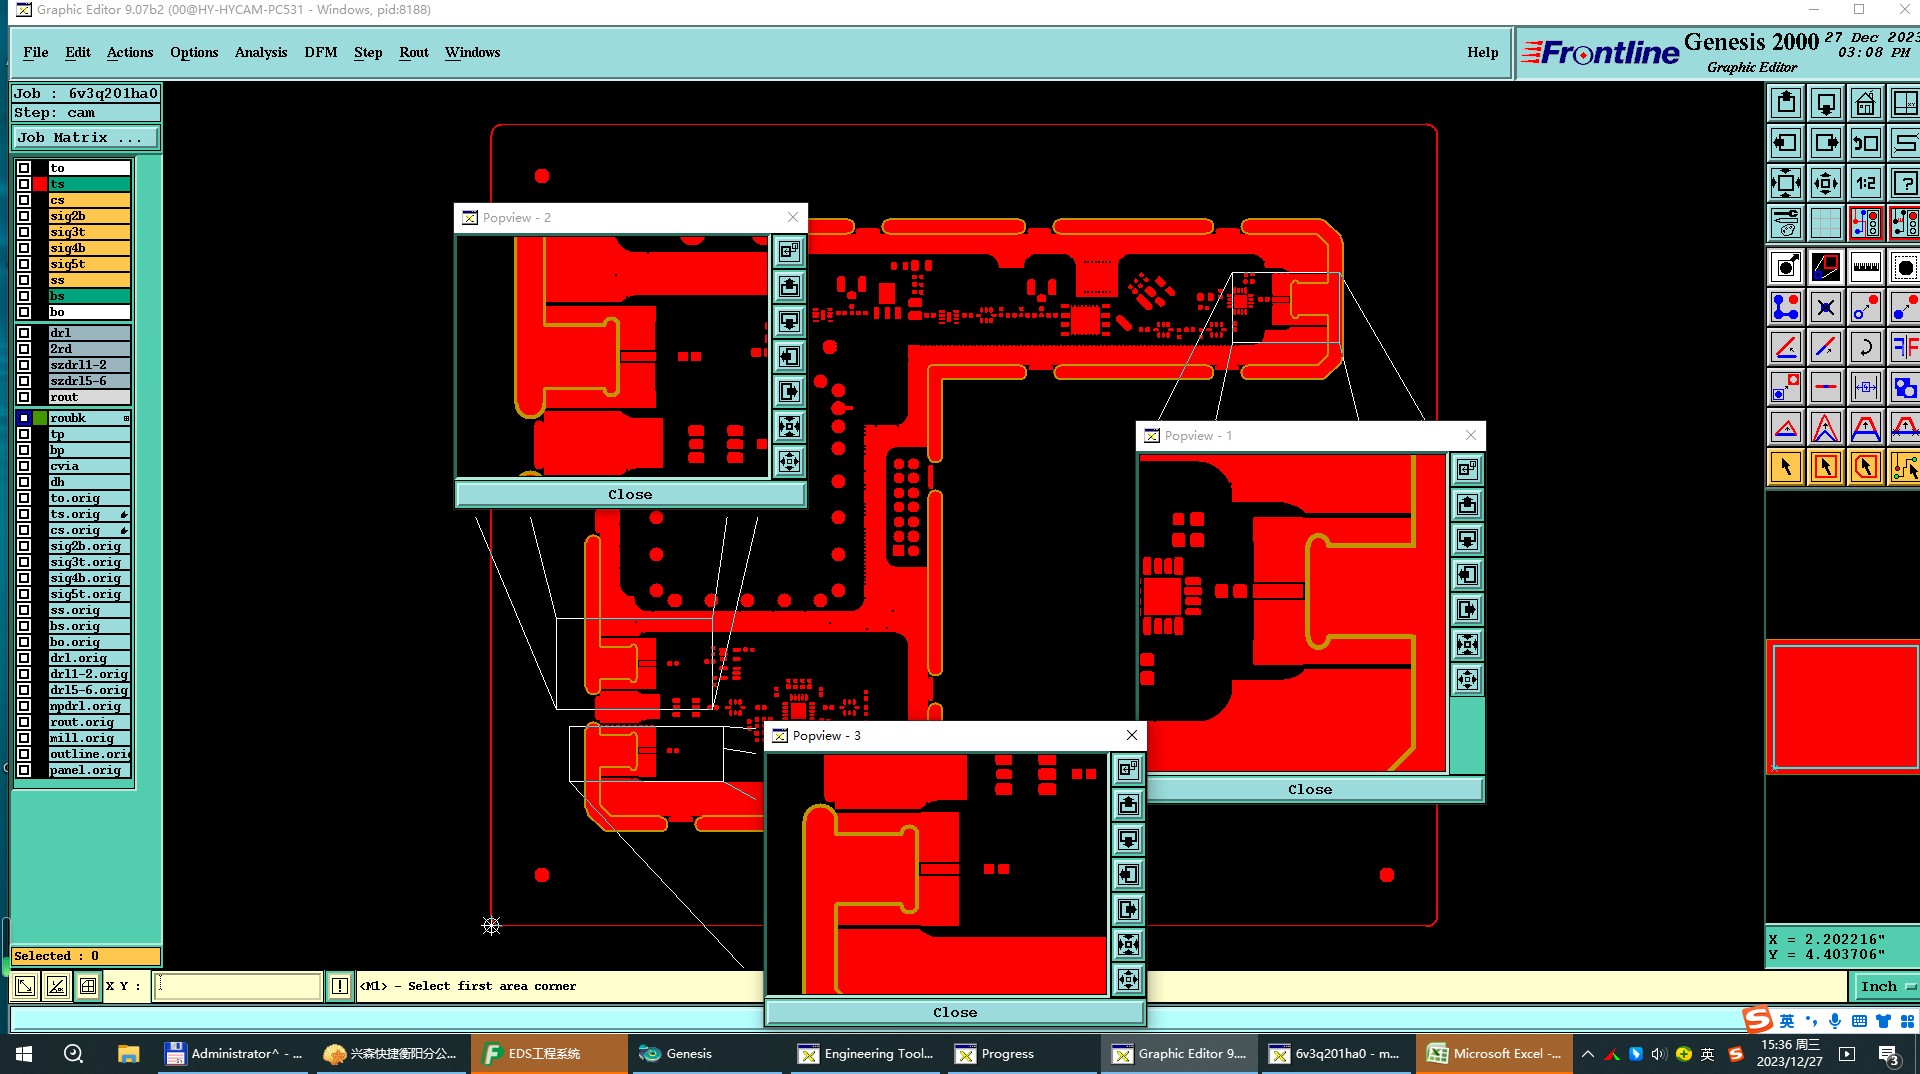1920x1074 pixels.
Task: Click Popview - 1 pan up icon
Action: pos(1467,504)
